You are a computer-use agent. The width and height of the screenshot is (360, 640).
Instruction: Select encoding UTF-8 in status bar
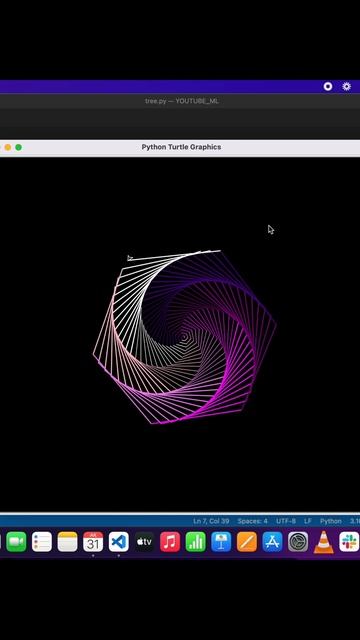286,521
